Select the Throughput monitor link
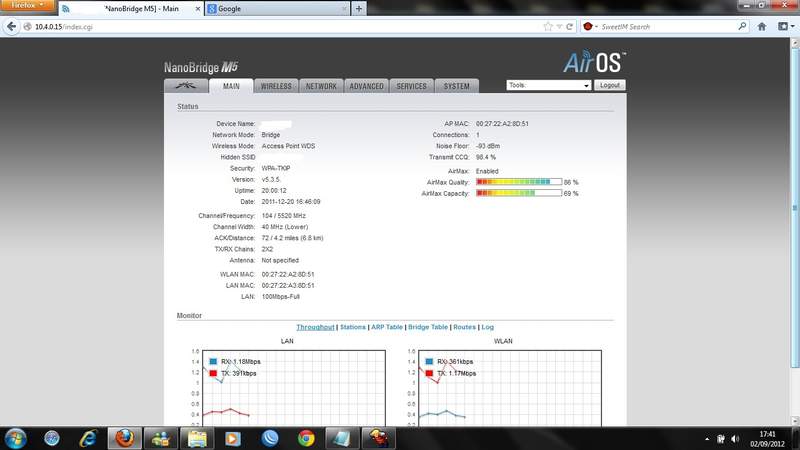This screenshot has width=800, height=450. pos(315,327)
